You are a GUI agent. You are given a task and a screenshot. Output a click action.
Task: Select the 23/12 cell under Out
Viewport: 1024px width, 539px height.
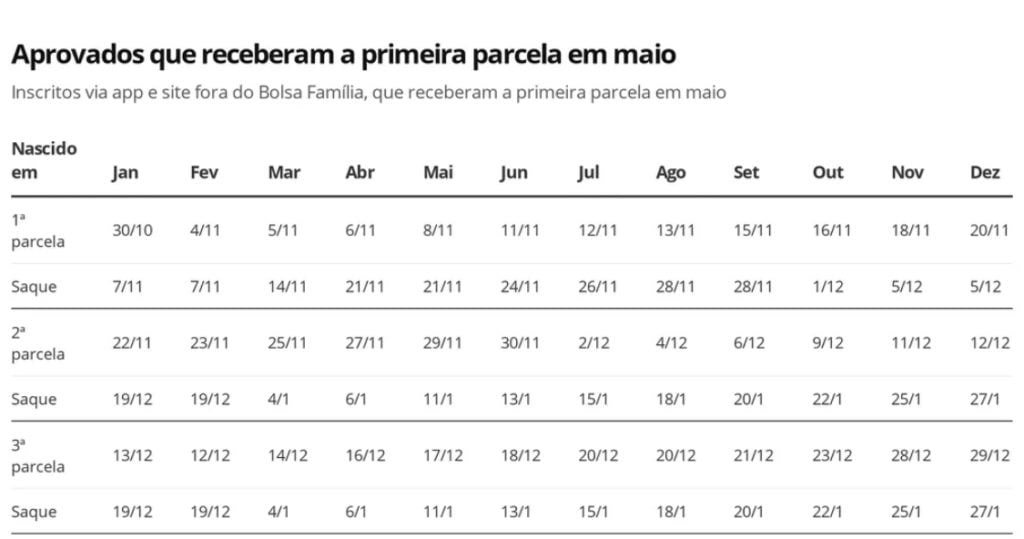coord(833,456)
